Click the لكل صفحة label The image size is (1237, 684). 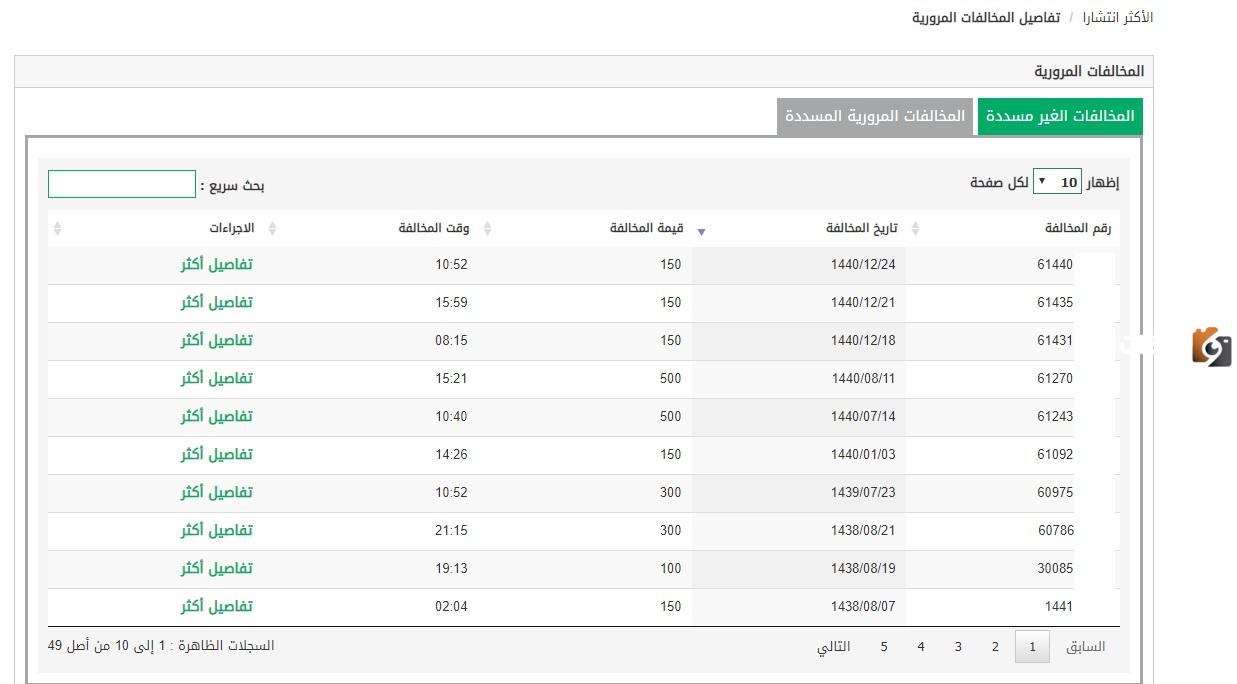[999, 183]
